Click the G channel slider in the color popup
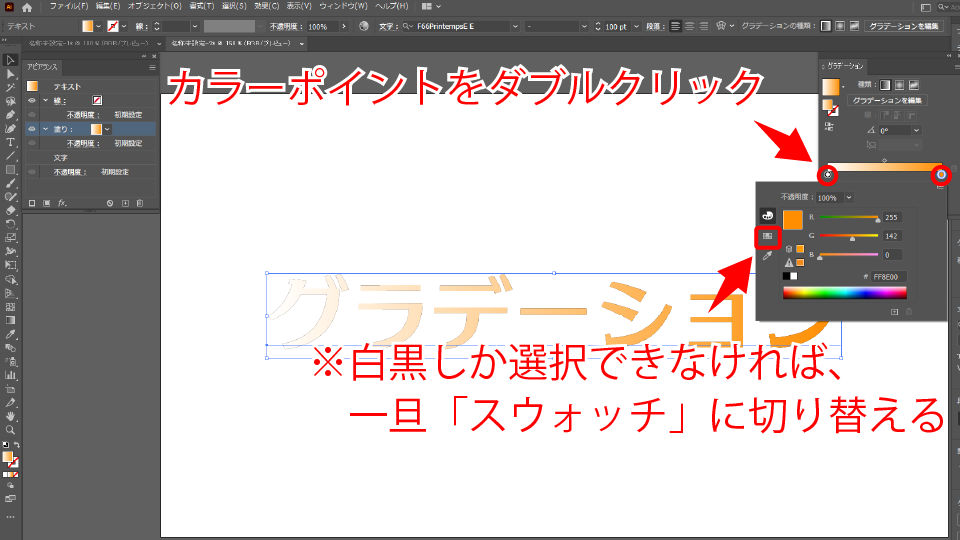This screenshot has width=960, height=540. pyautogui.click(x=849, y=236)
